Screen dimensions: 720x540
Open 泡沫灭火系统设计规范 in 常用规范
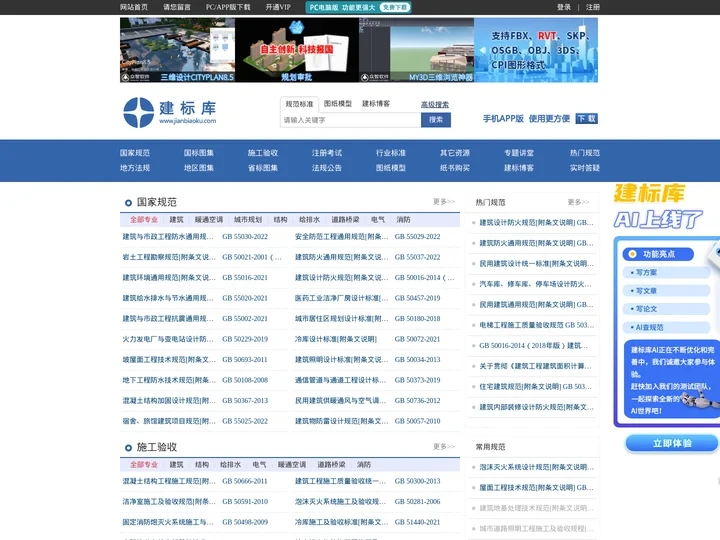pyautogui.click(x=536, y=467)
